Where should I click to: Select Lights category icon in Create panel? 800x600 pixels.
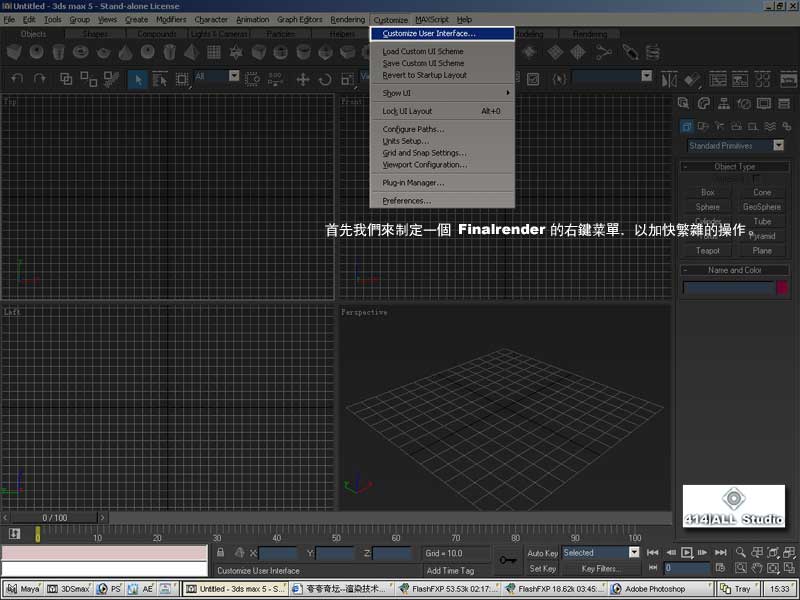pyautogui.click(x=720, y=126)
